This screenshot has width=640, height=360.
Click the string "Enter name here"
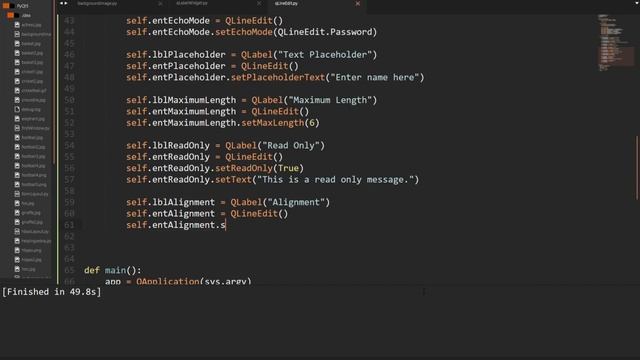(x=375, y=78)
